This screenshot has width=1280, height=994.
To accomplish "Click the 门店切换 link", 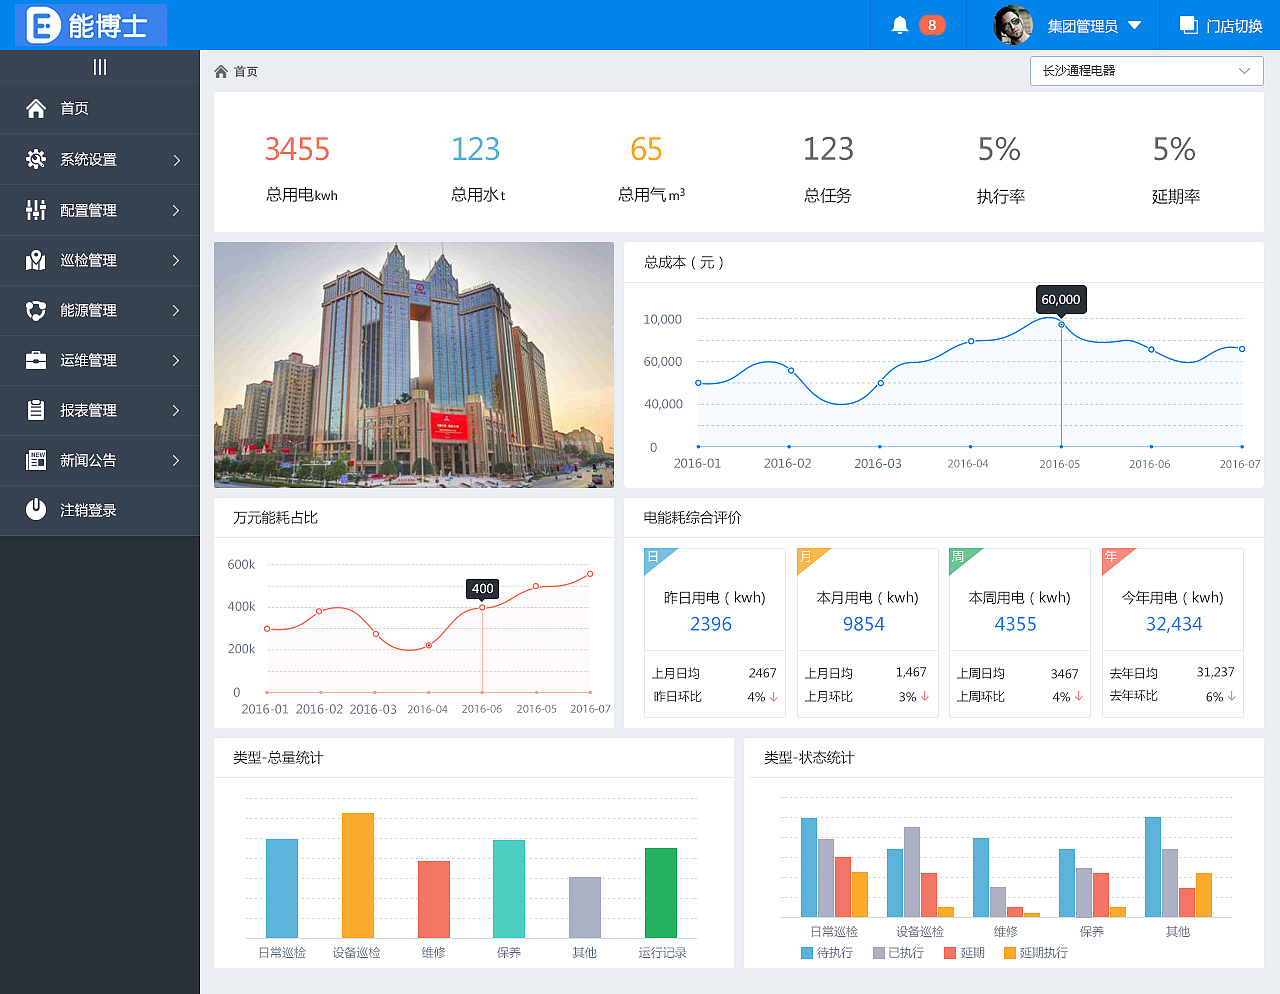I will 1234,26.
